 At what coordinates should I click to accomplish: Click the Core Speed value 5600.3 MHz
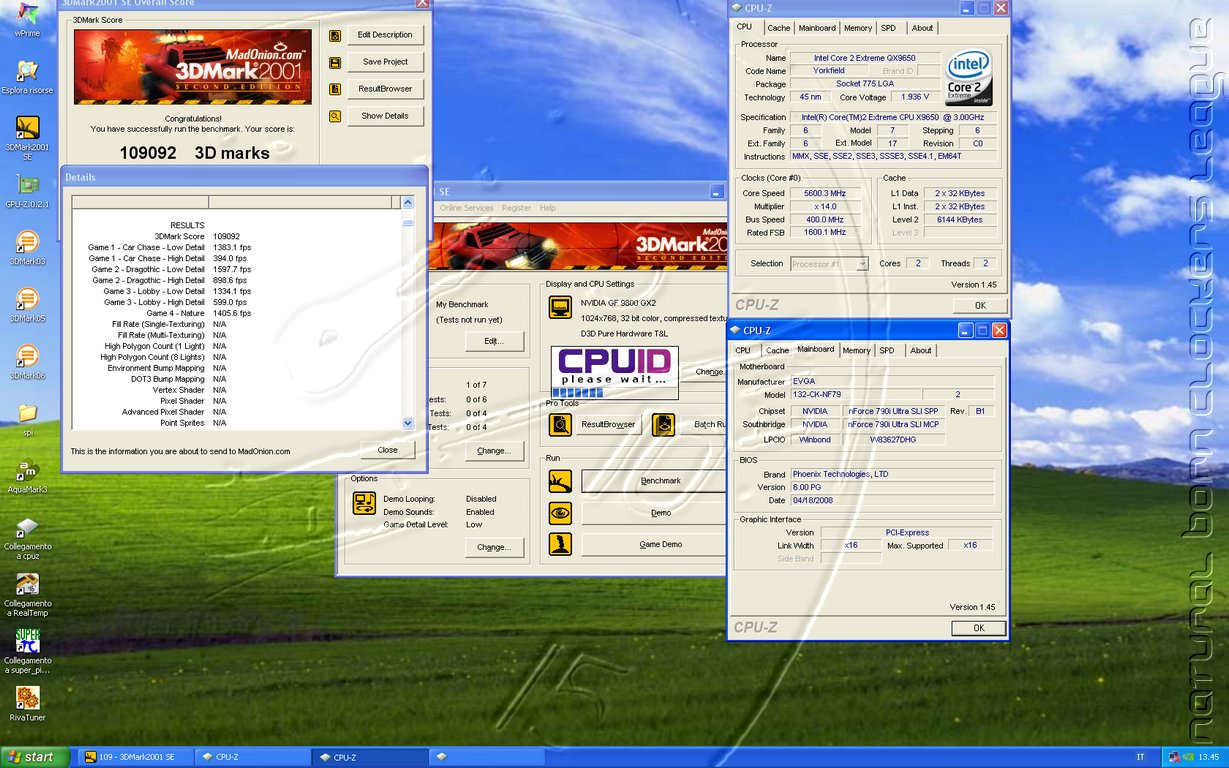[825, 193]
